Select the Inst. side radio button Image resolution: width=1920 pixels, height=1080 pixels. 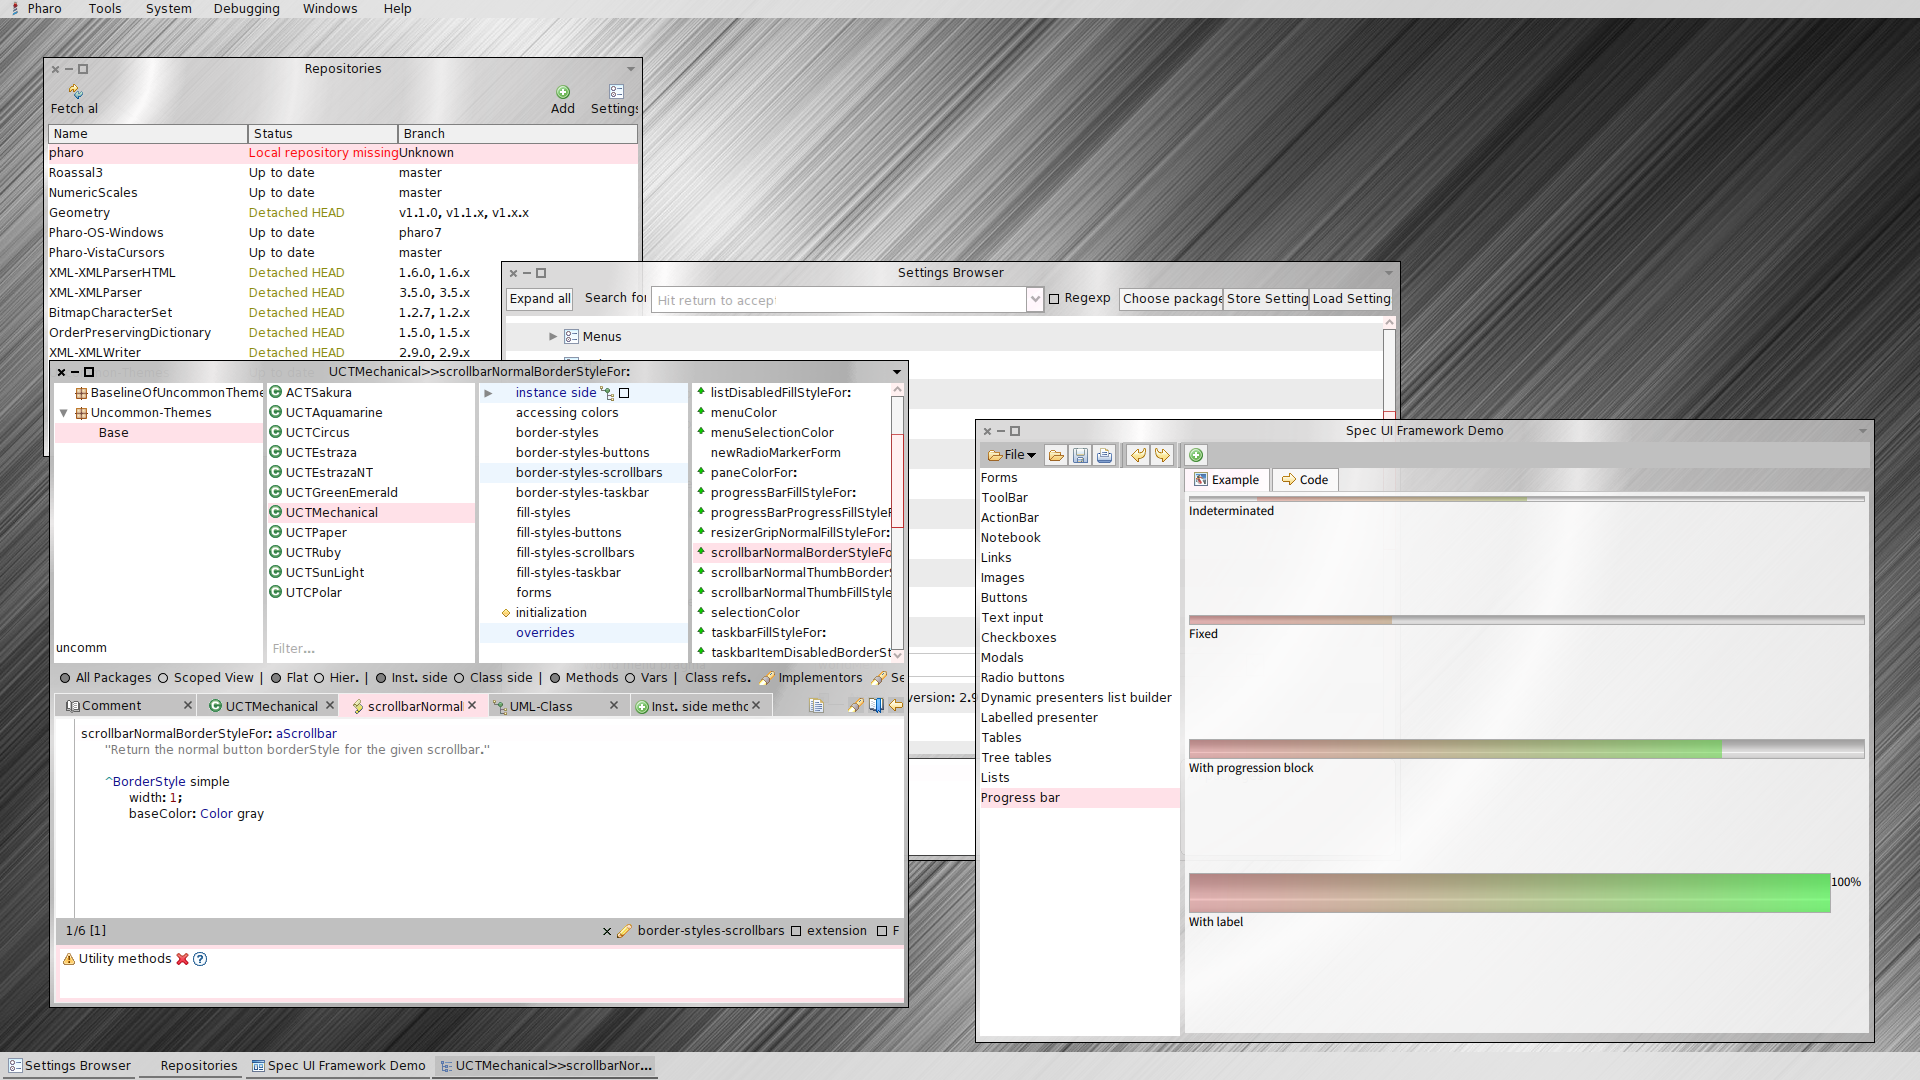[x=381, y=678]
